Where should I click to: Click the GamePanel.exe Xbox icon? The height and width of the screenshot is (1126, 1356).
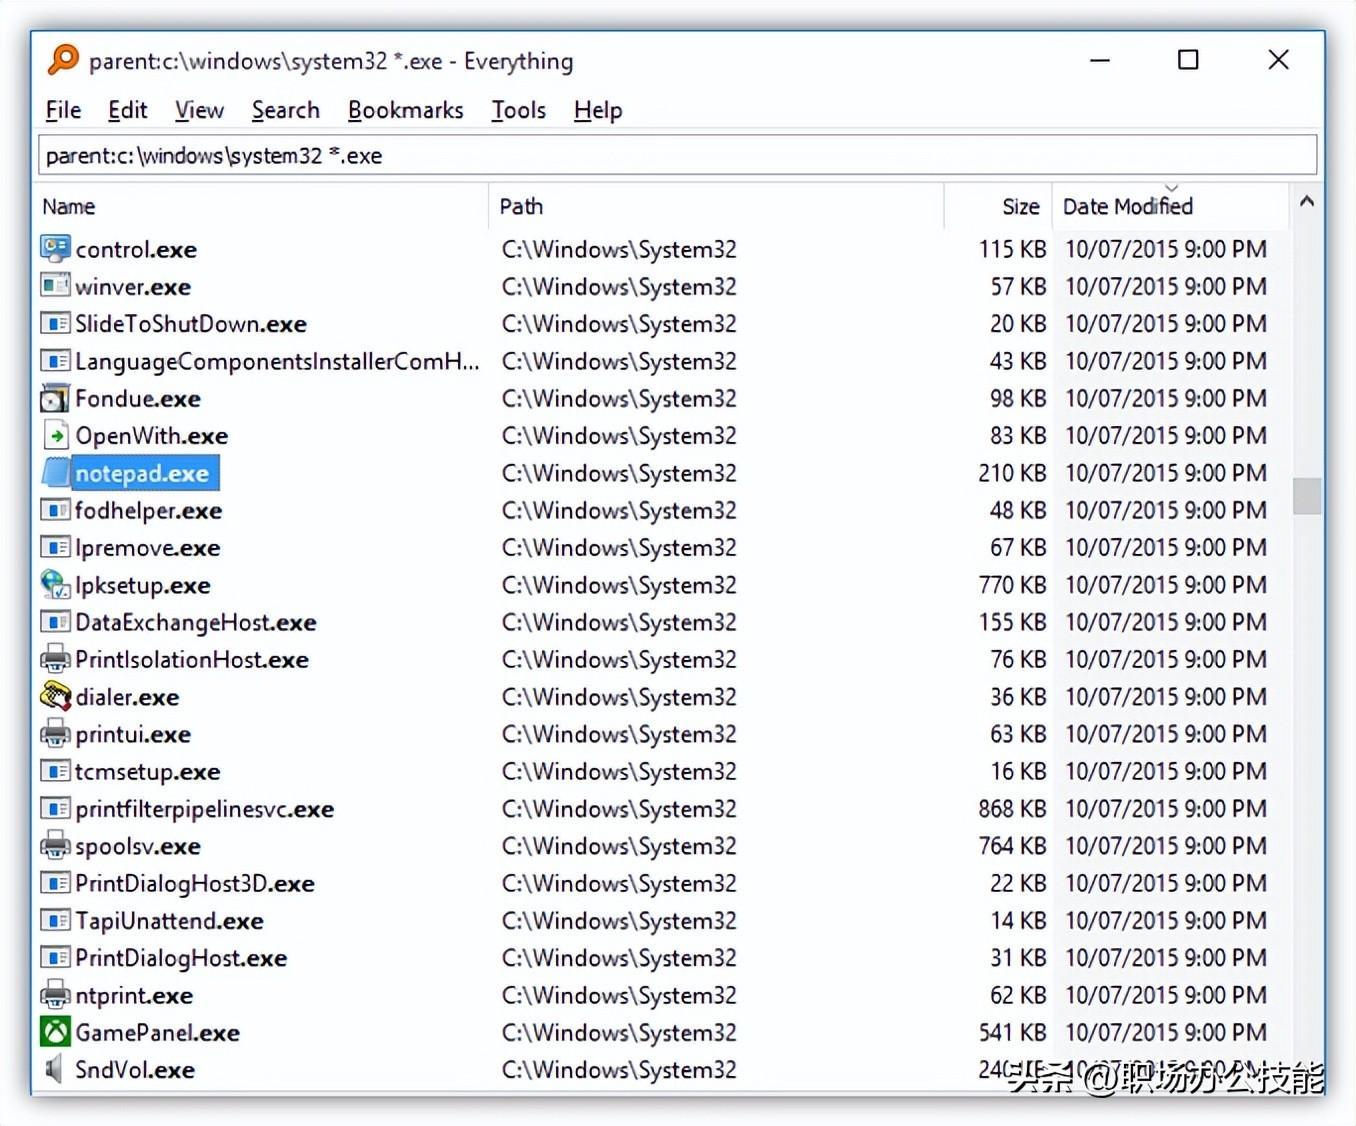click(x=55, y=1032)
